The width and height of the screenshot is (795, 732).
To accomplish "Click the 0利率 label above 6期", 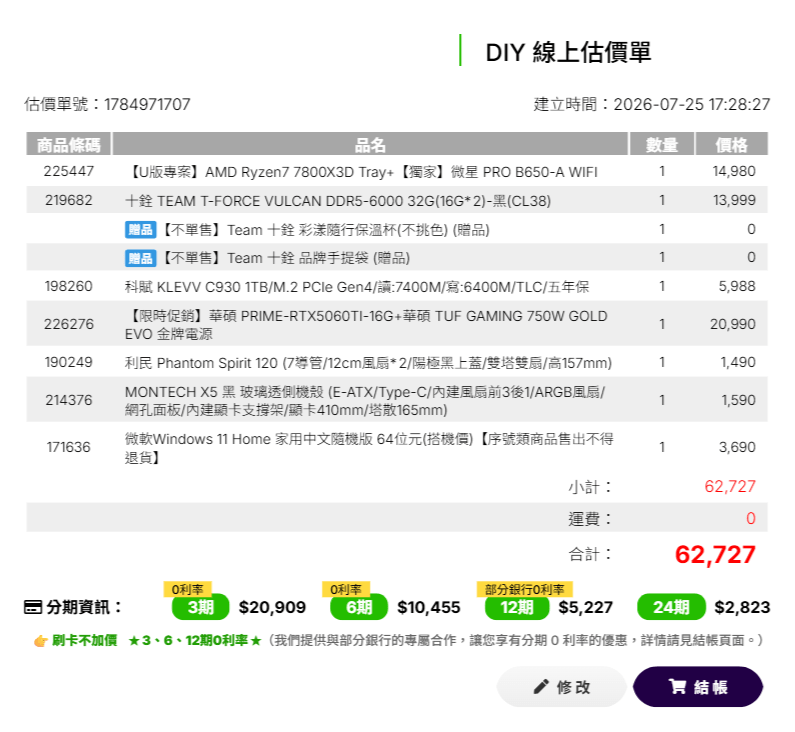I will (x=346, y=589).
